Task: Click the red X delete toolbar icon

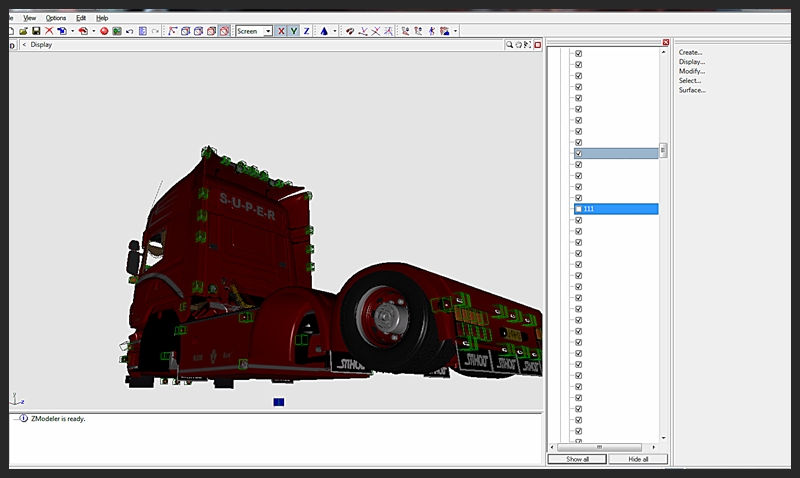Action: click(49, 31)
